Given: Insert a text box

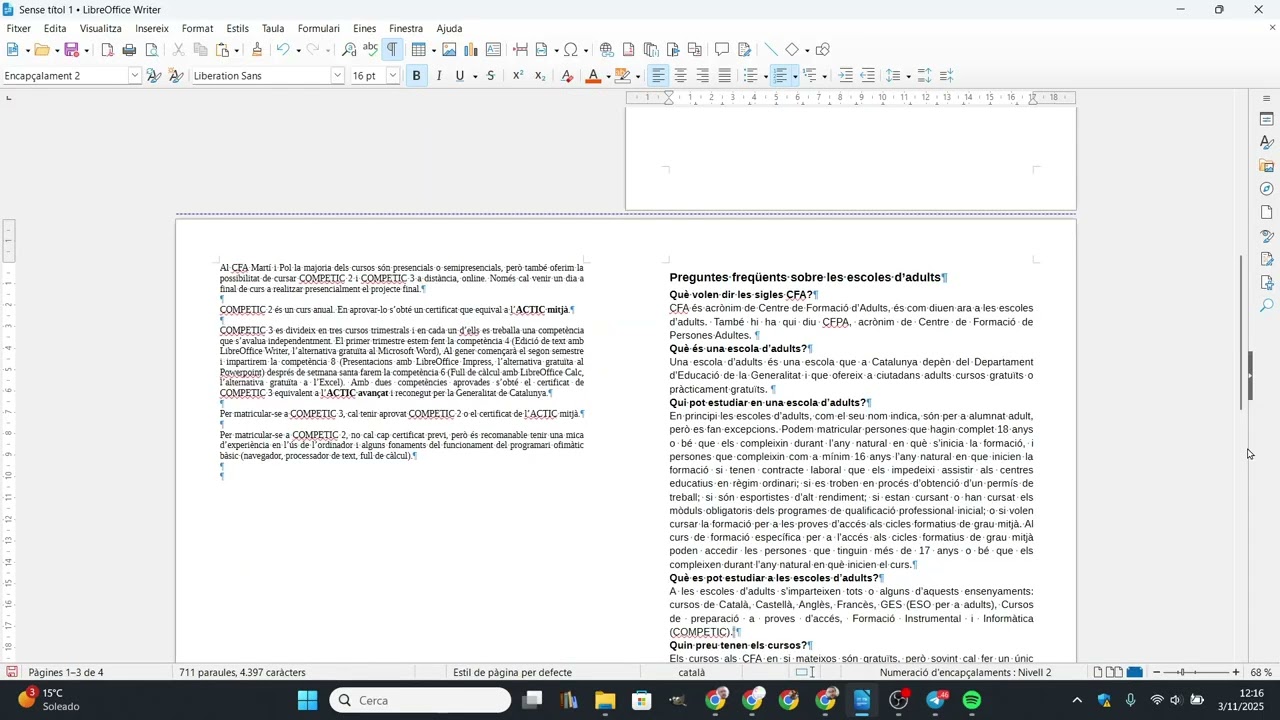Looking at the screenshot, I should coord(493,50).
